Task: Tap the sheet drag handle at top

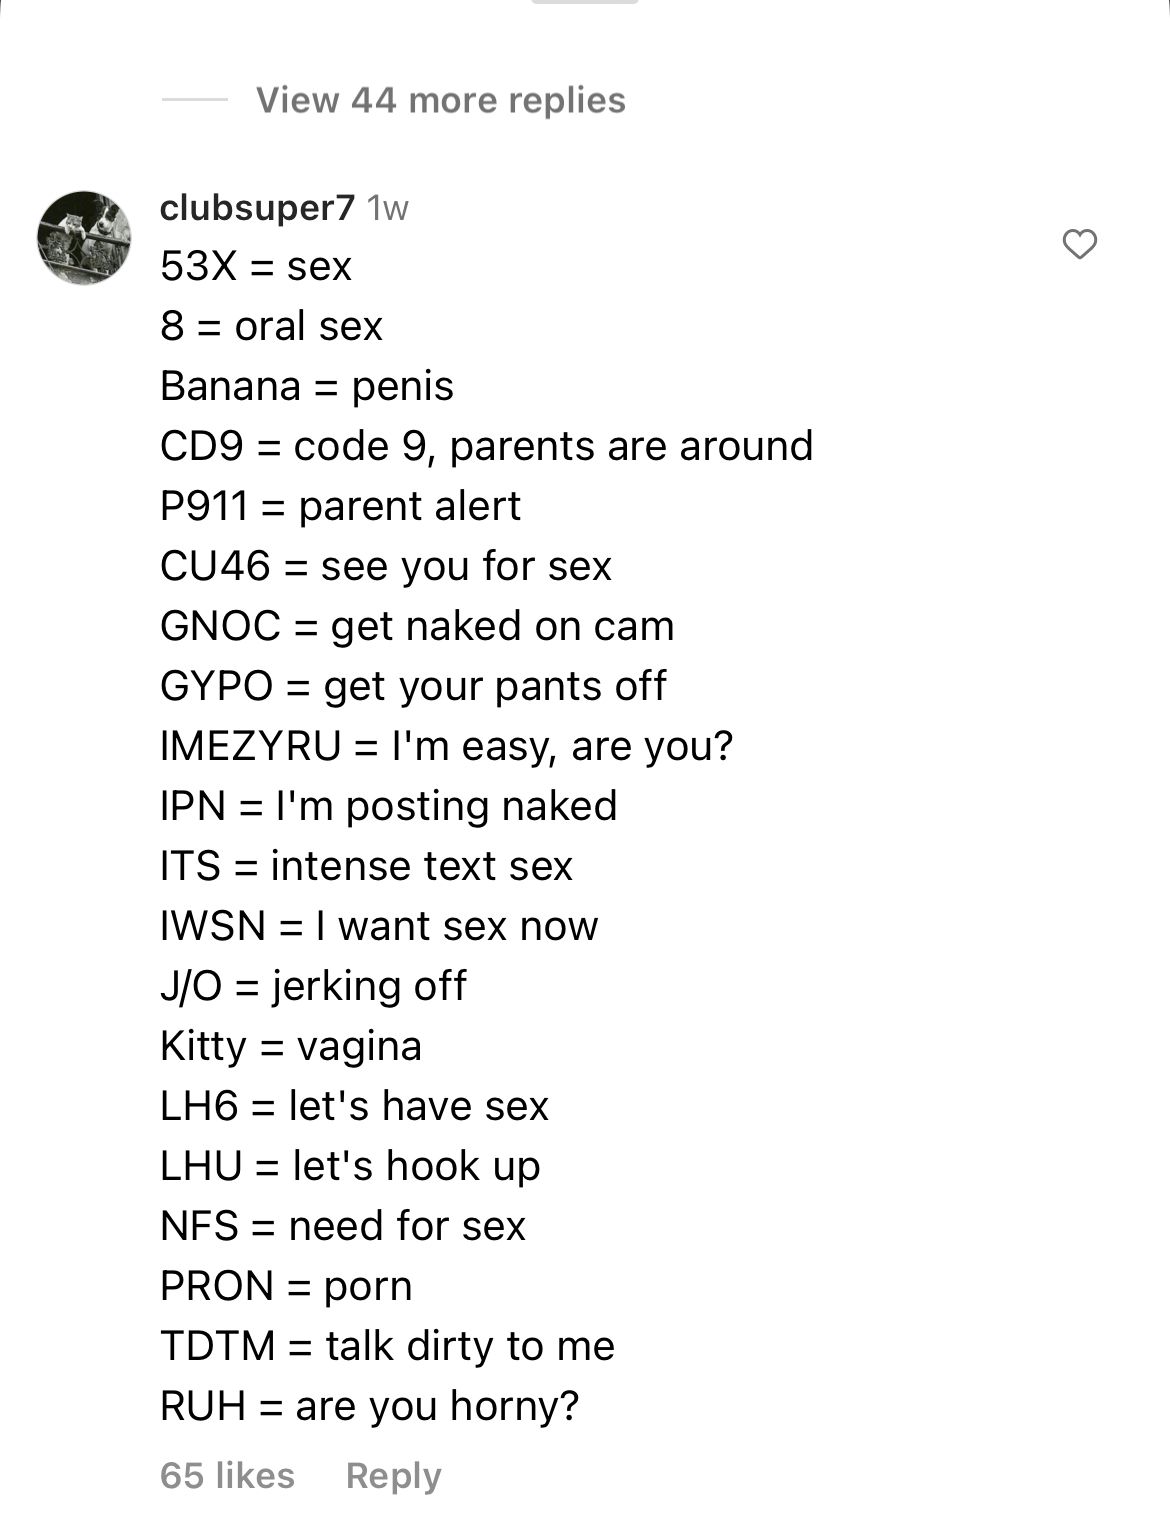Action: pyautogui.click(x=585, y=2)
